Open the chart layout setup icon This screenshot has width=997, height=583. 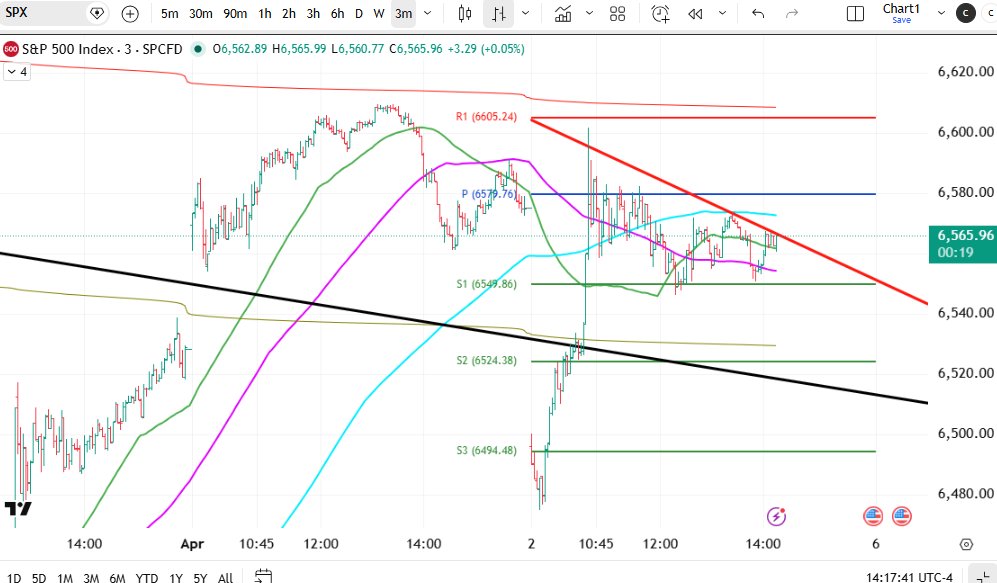855,13
